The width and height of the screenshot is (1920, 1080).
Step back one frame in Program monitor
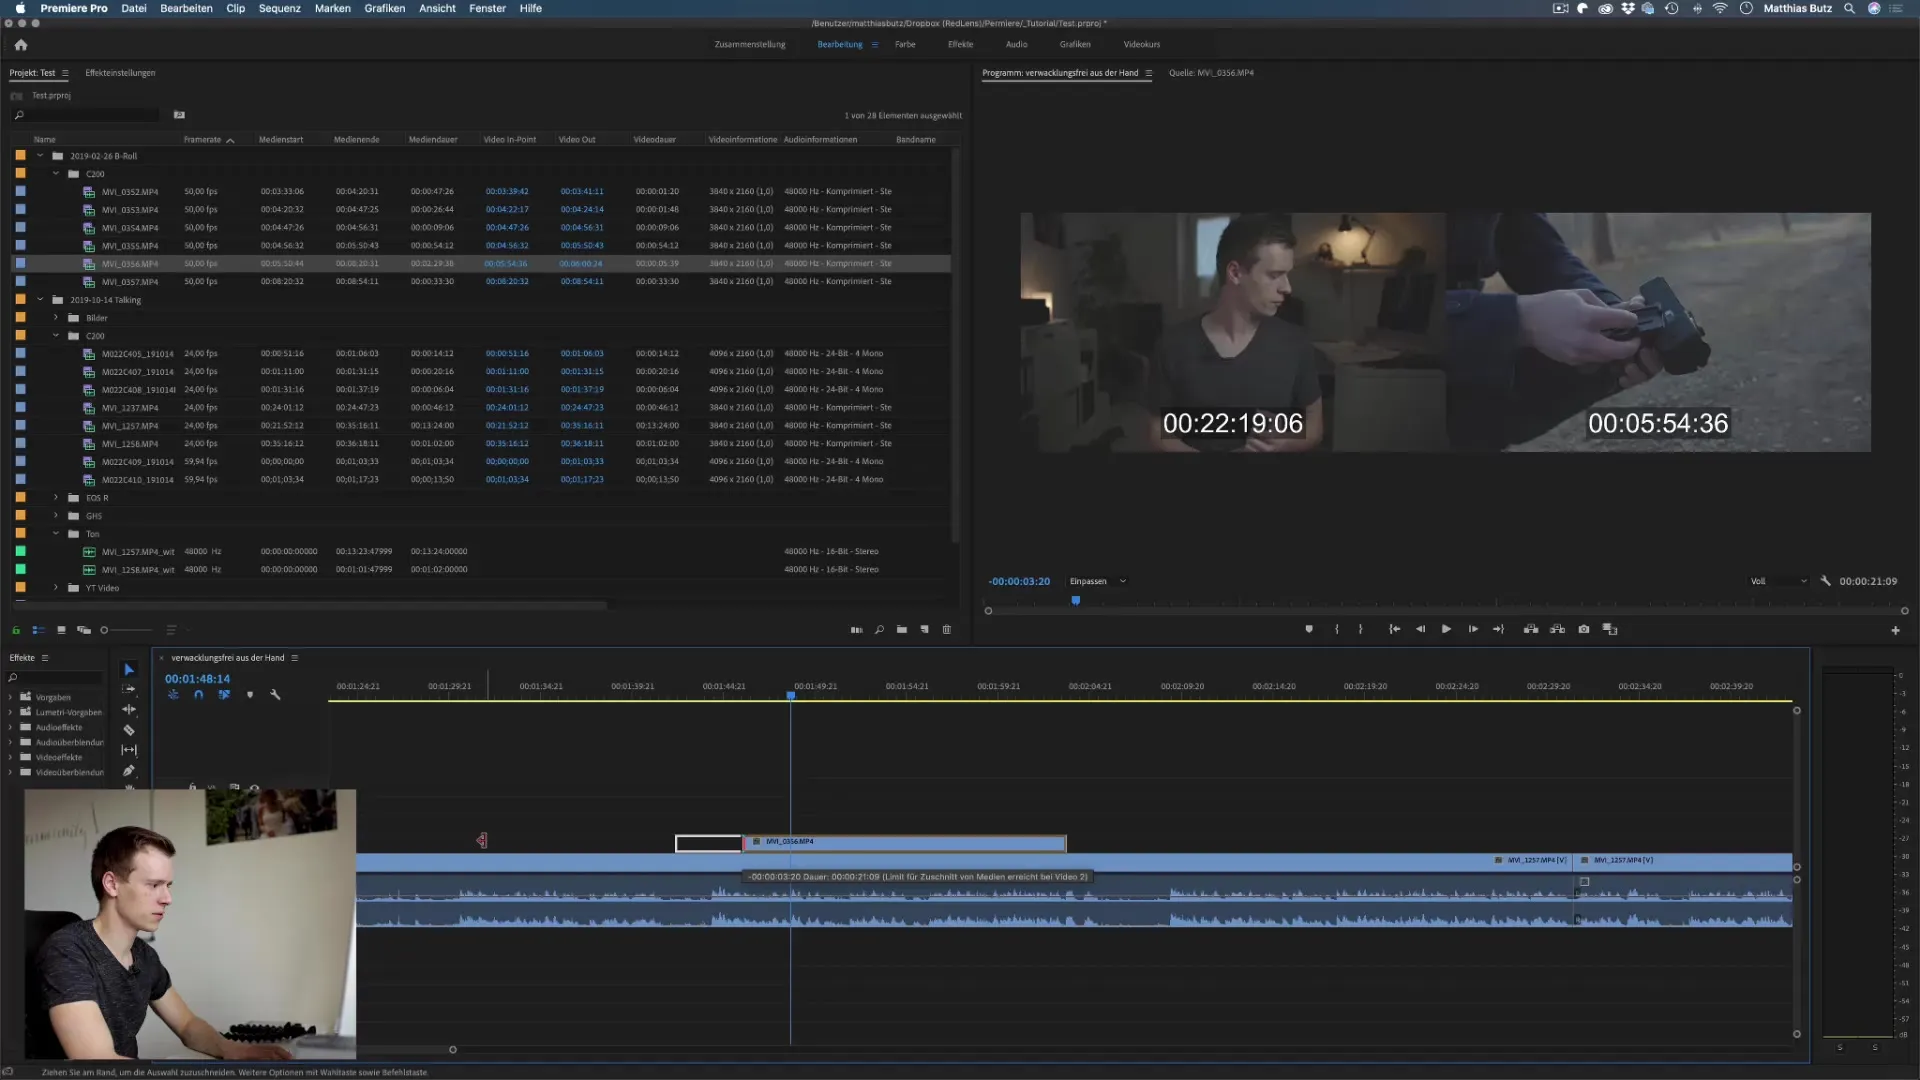(1420, 629)
